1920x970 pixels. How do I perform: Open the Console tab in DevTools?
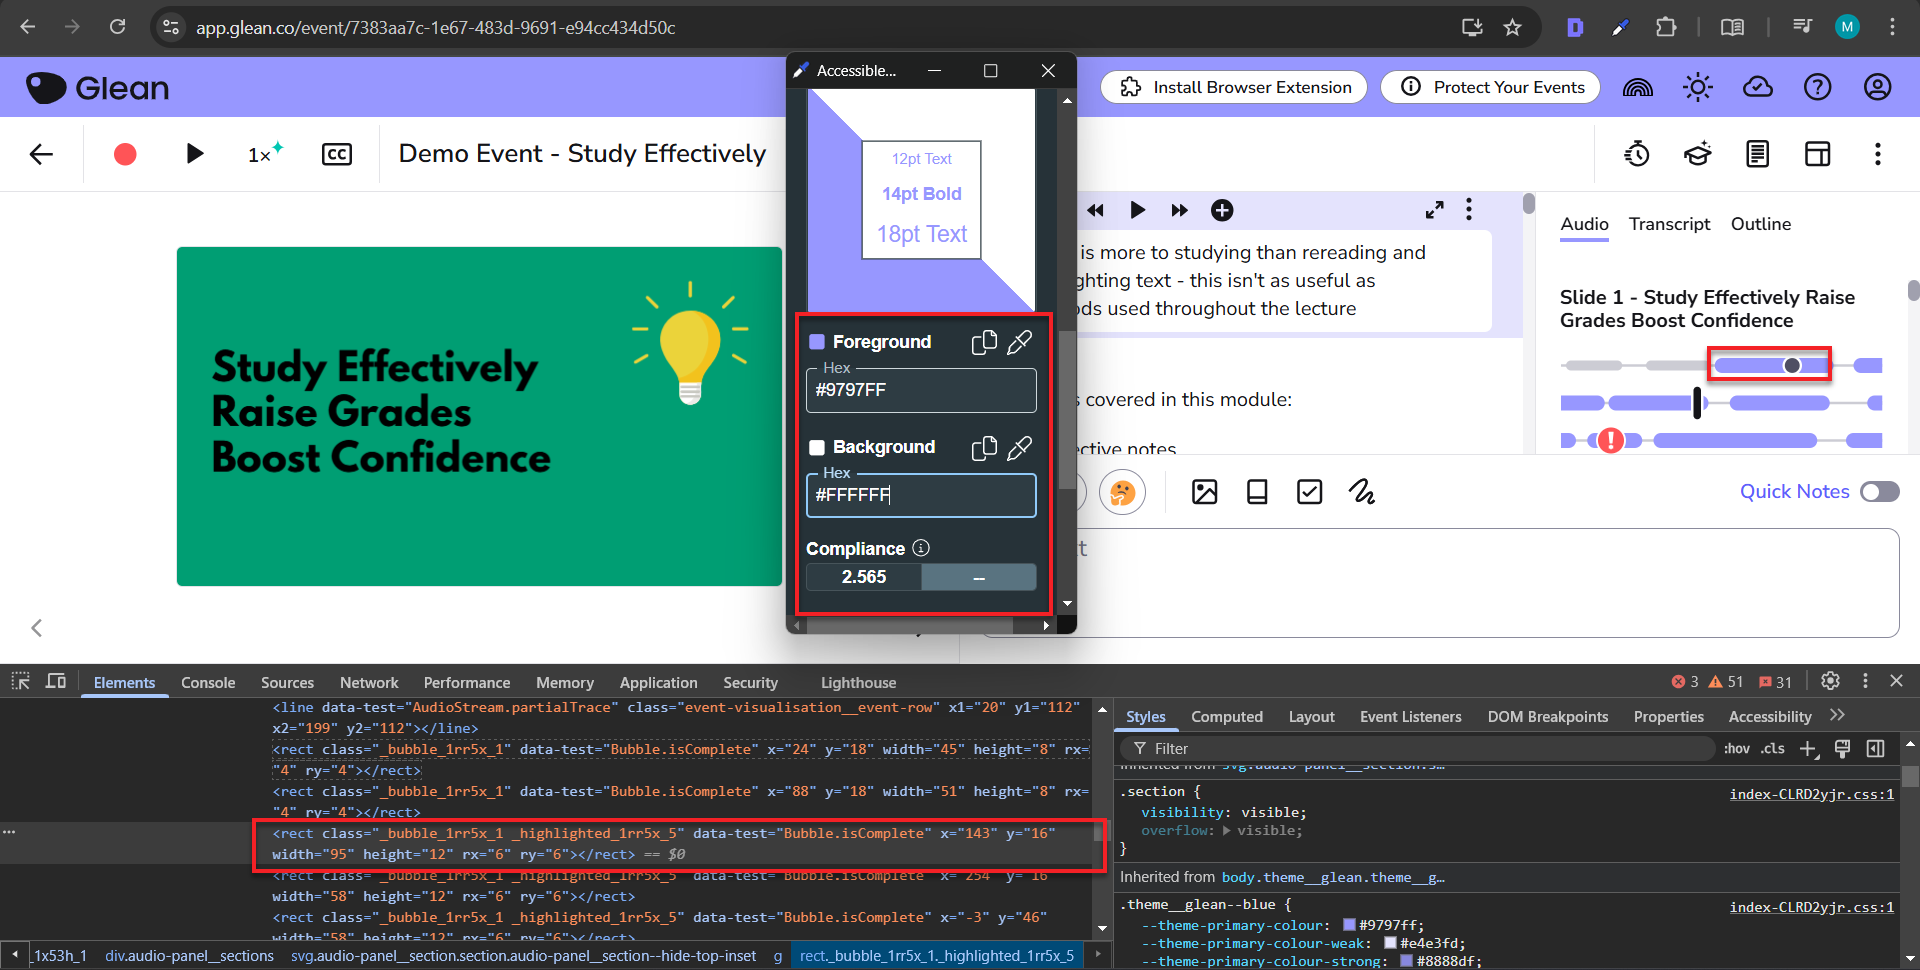208,683
